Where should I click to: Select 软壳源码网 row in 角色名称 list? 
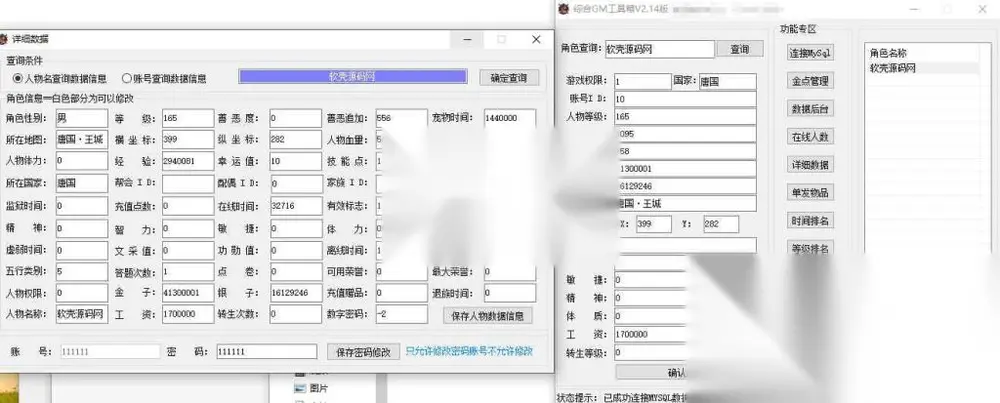click(922, 68)
